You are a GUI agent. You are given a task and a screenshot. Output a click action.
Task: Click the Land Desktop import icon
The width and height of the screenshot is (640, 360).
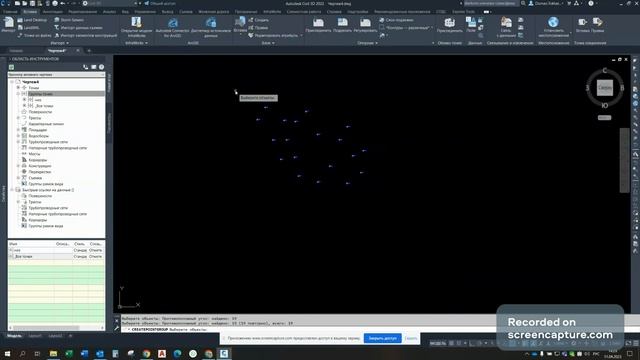[20, 20]
